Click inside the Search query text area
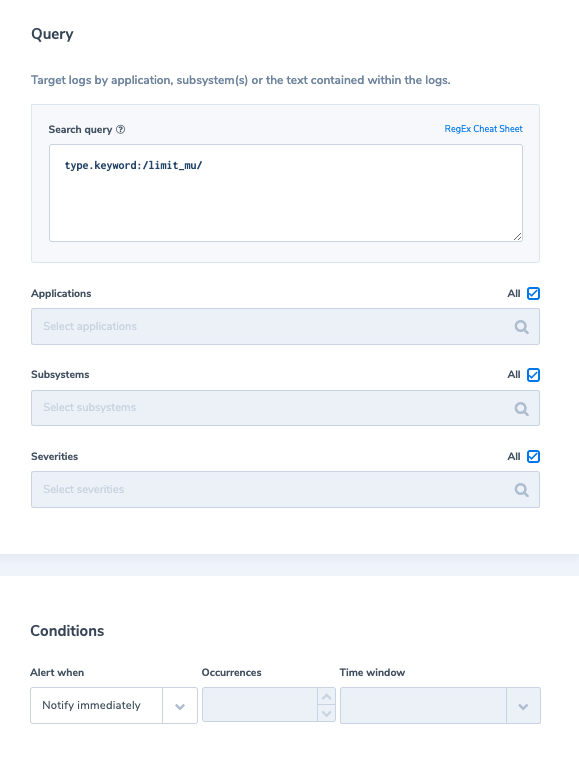579x773 pixels. (286, 193)
